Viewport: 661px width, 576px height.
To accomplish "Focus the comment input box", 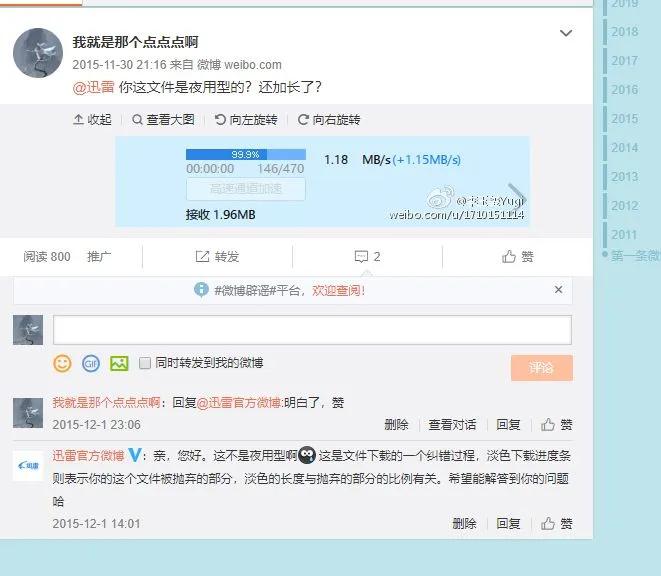I will pyautogui.click(x=312, y=330).
